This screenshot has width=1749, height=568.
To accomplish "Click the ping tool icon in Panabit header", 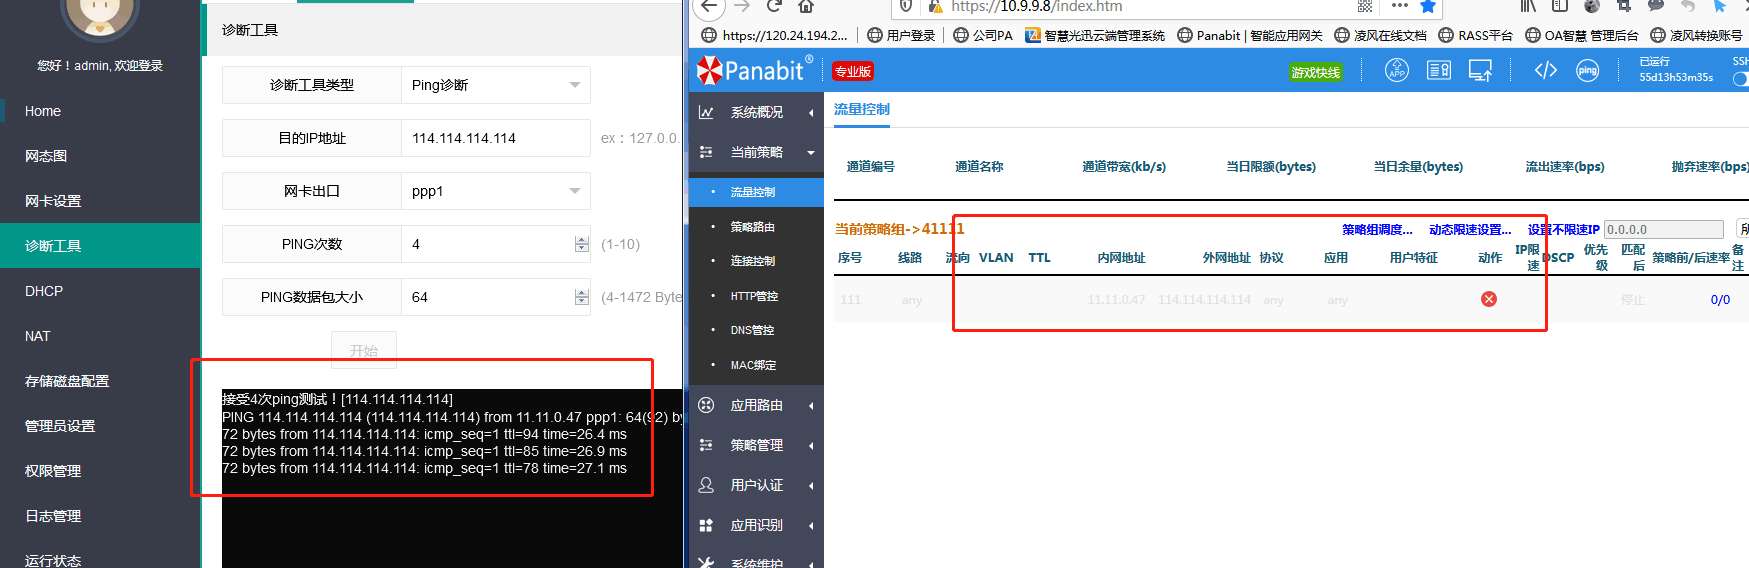I will 1587,70.
